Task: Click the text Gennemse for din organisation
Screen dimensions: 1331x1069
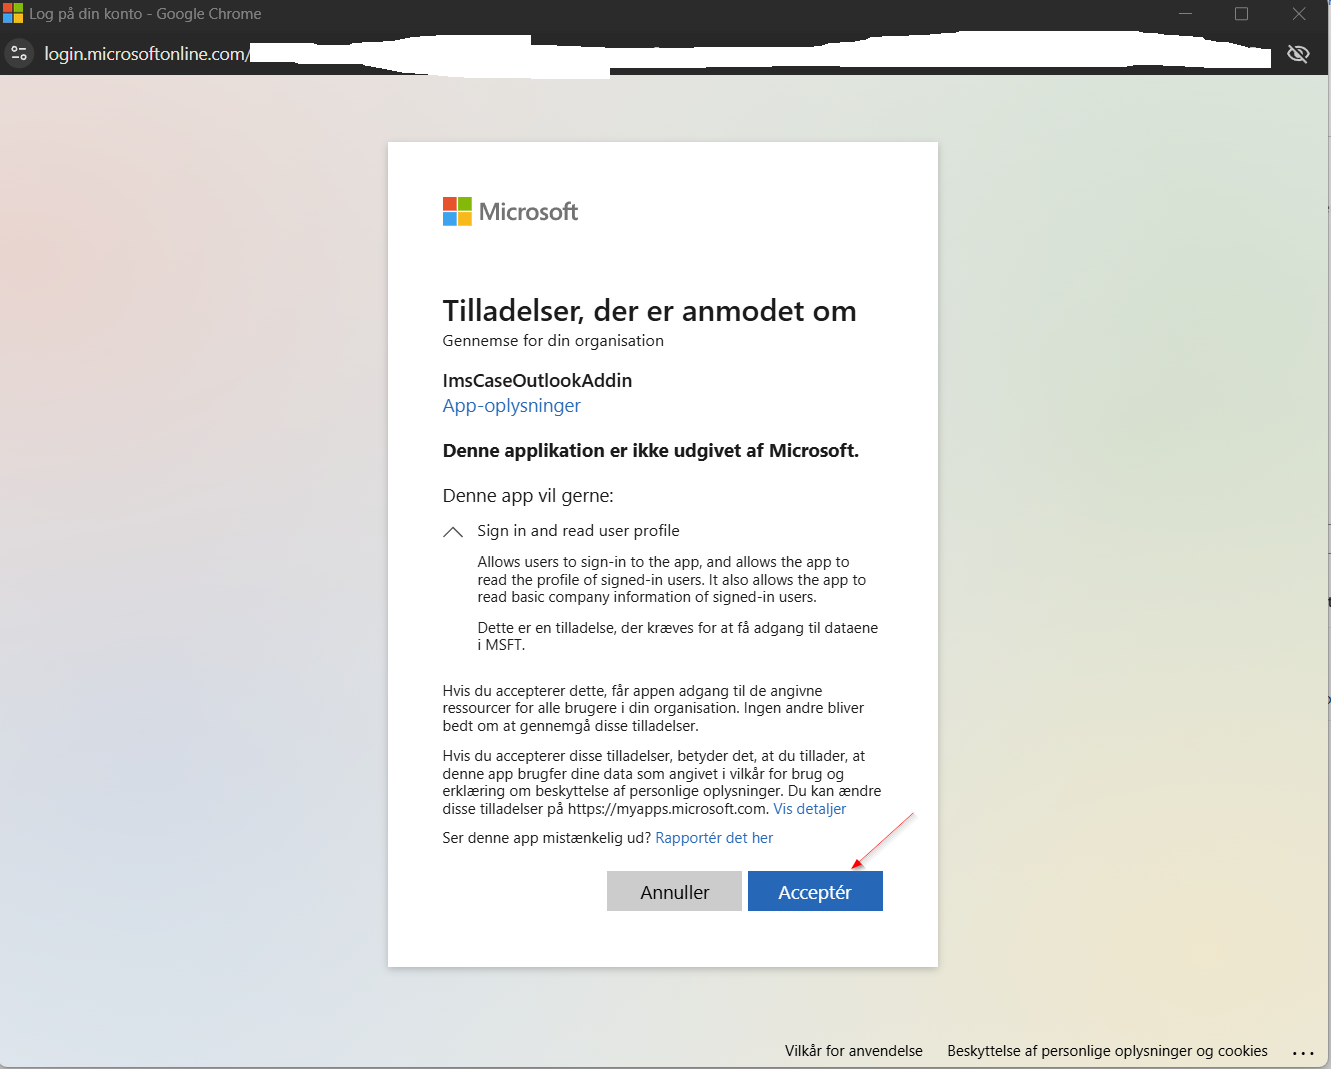Action: (553, 341)
